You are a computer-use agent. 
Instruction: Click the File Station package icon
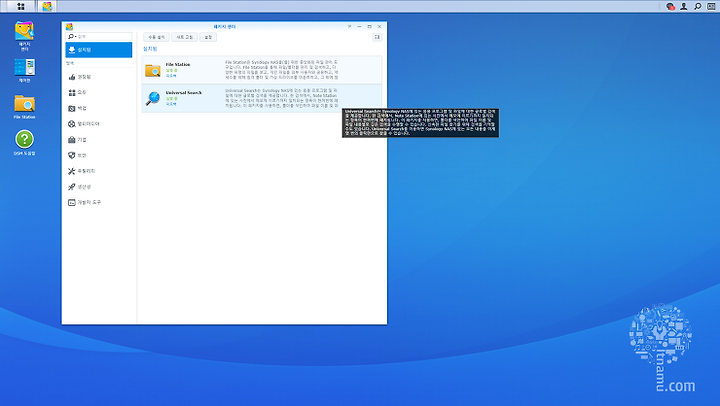[x=152, y=70]
